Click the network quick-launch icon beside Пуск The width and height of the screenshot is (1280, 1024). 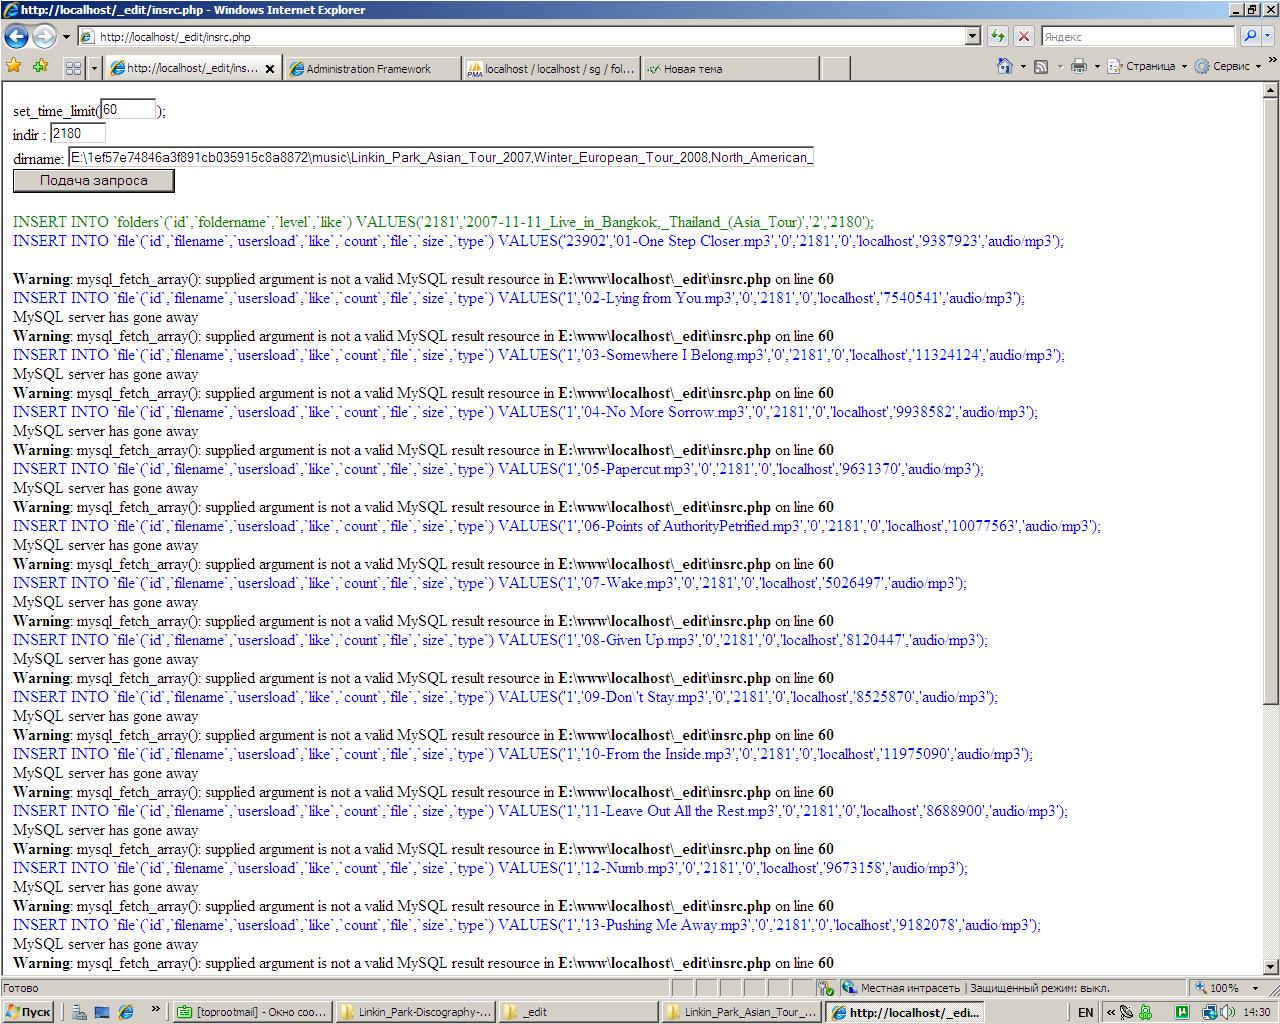(x=80, y=1012)
